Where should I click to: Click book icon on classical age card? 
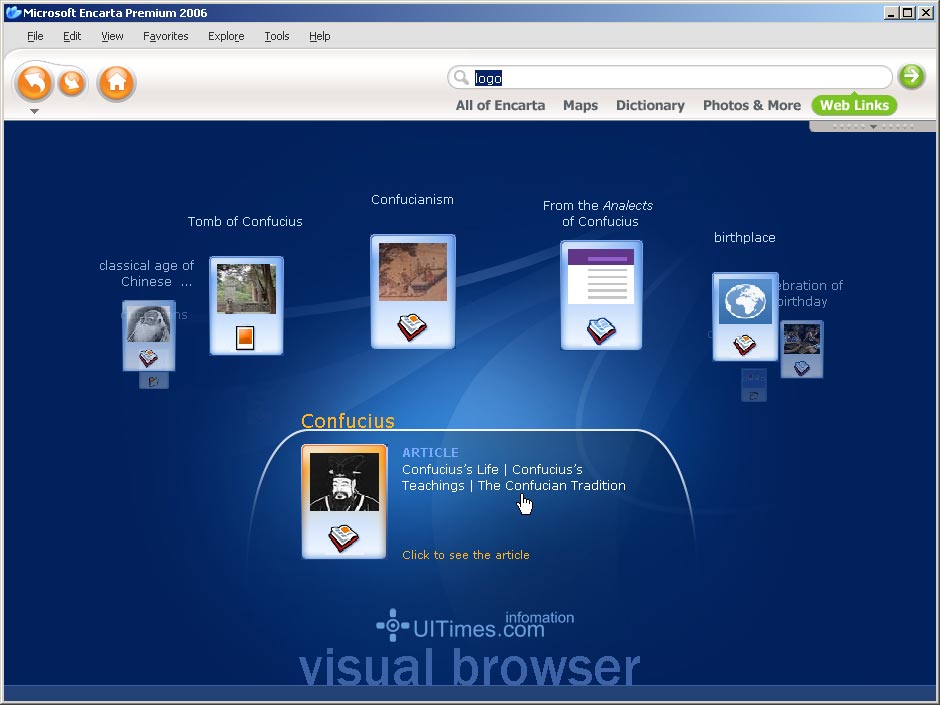pos(148,358)
